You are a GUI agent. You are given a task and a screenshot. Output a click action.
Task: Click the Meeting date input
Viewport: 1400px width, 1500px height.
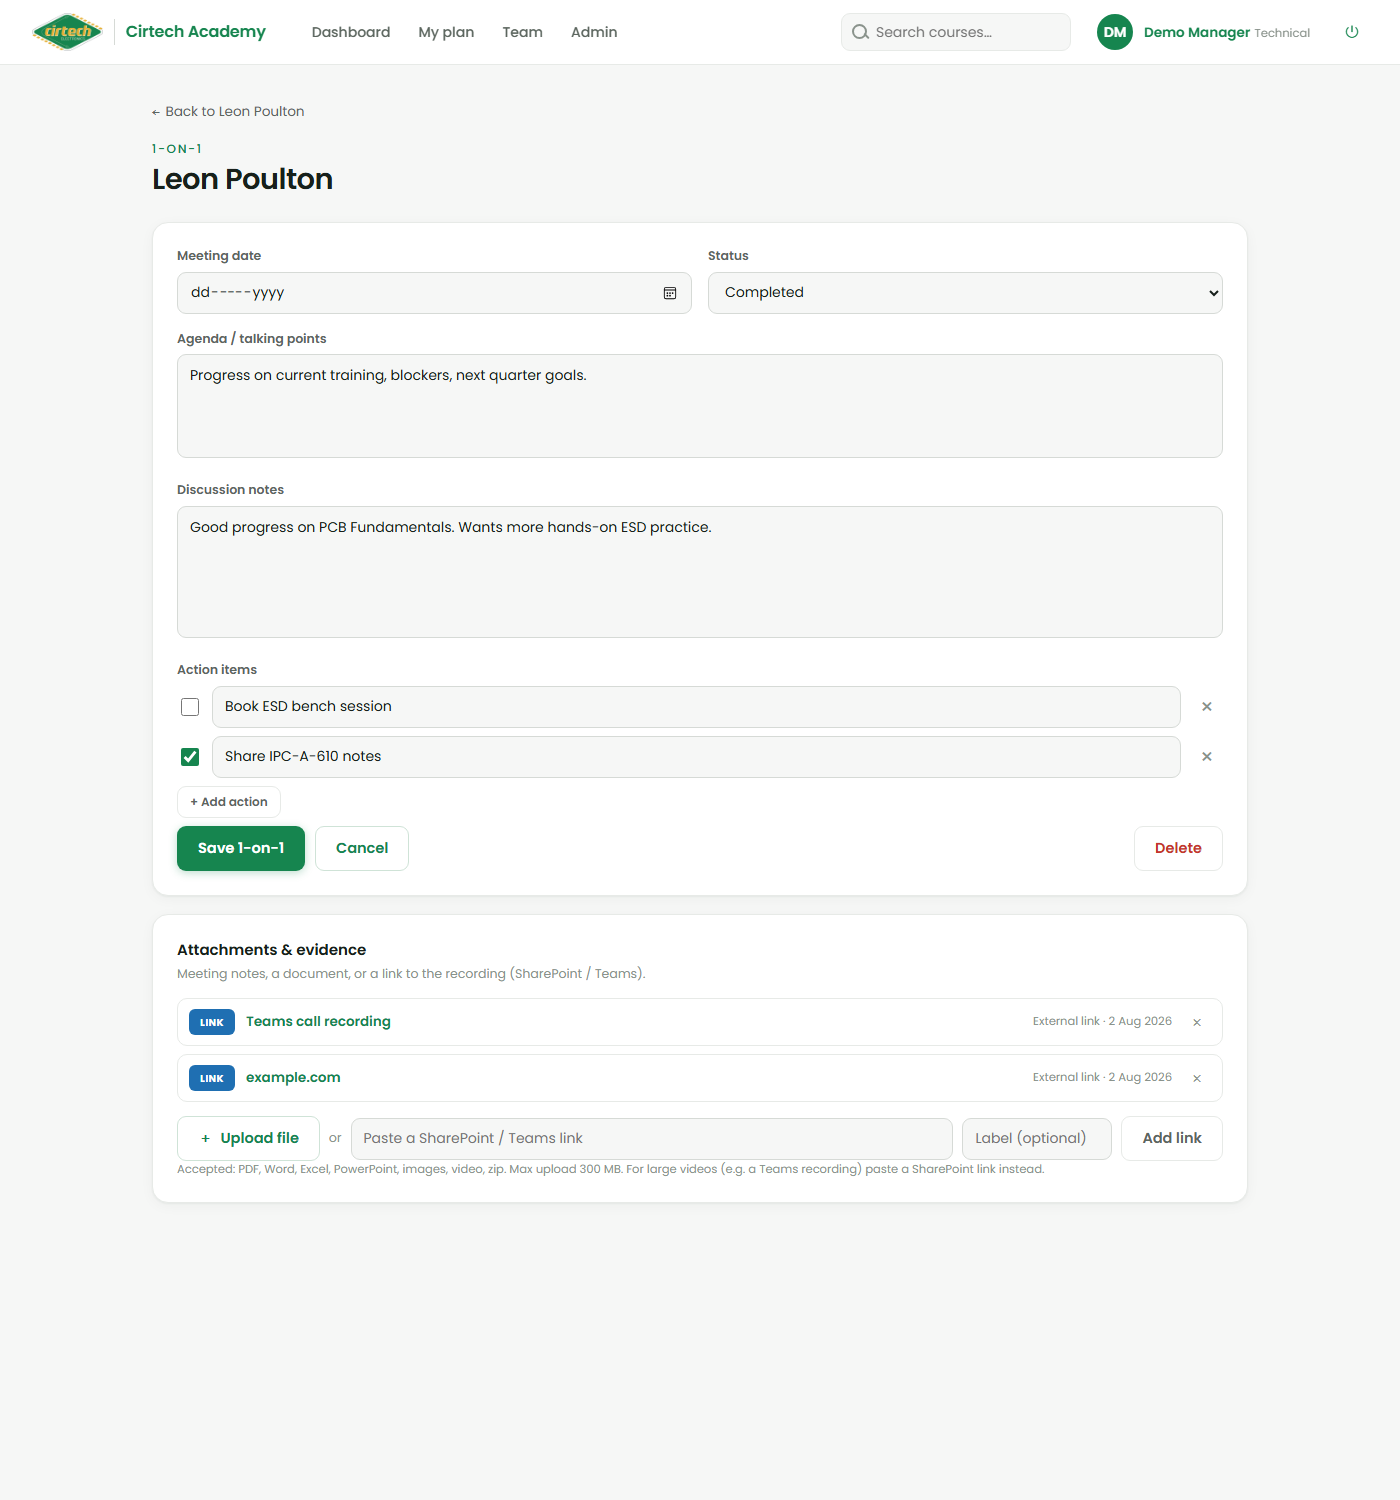434,293
